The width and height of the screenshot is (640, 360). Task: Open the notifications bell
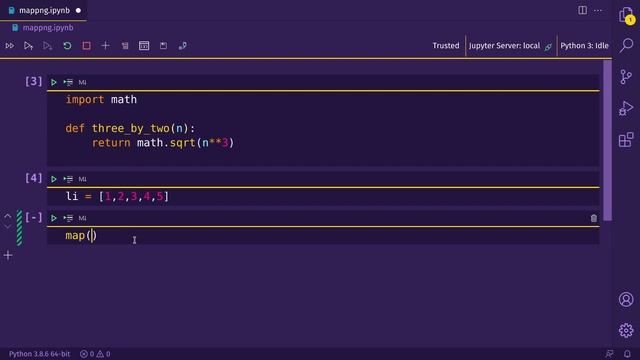(627, 354)
